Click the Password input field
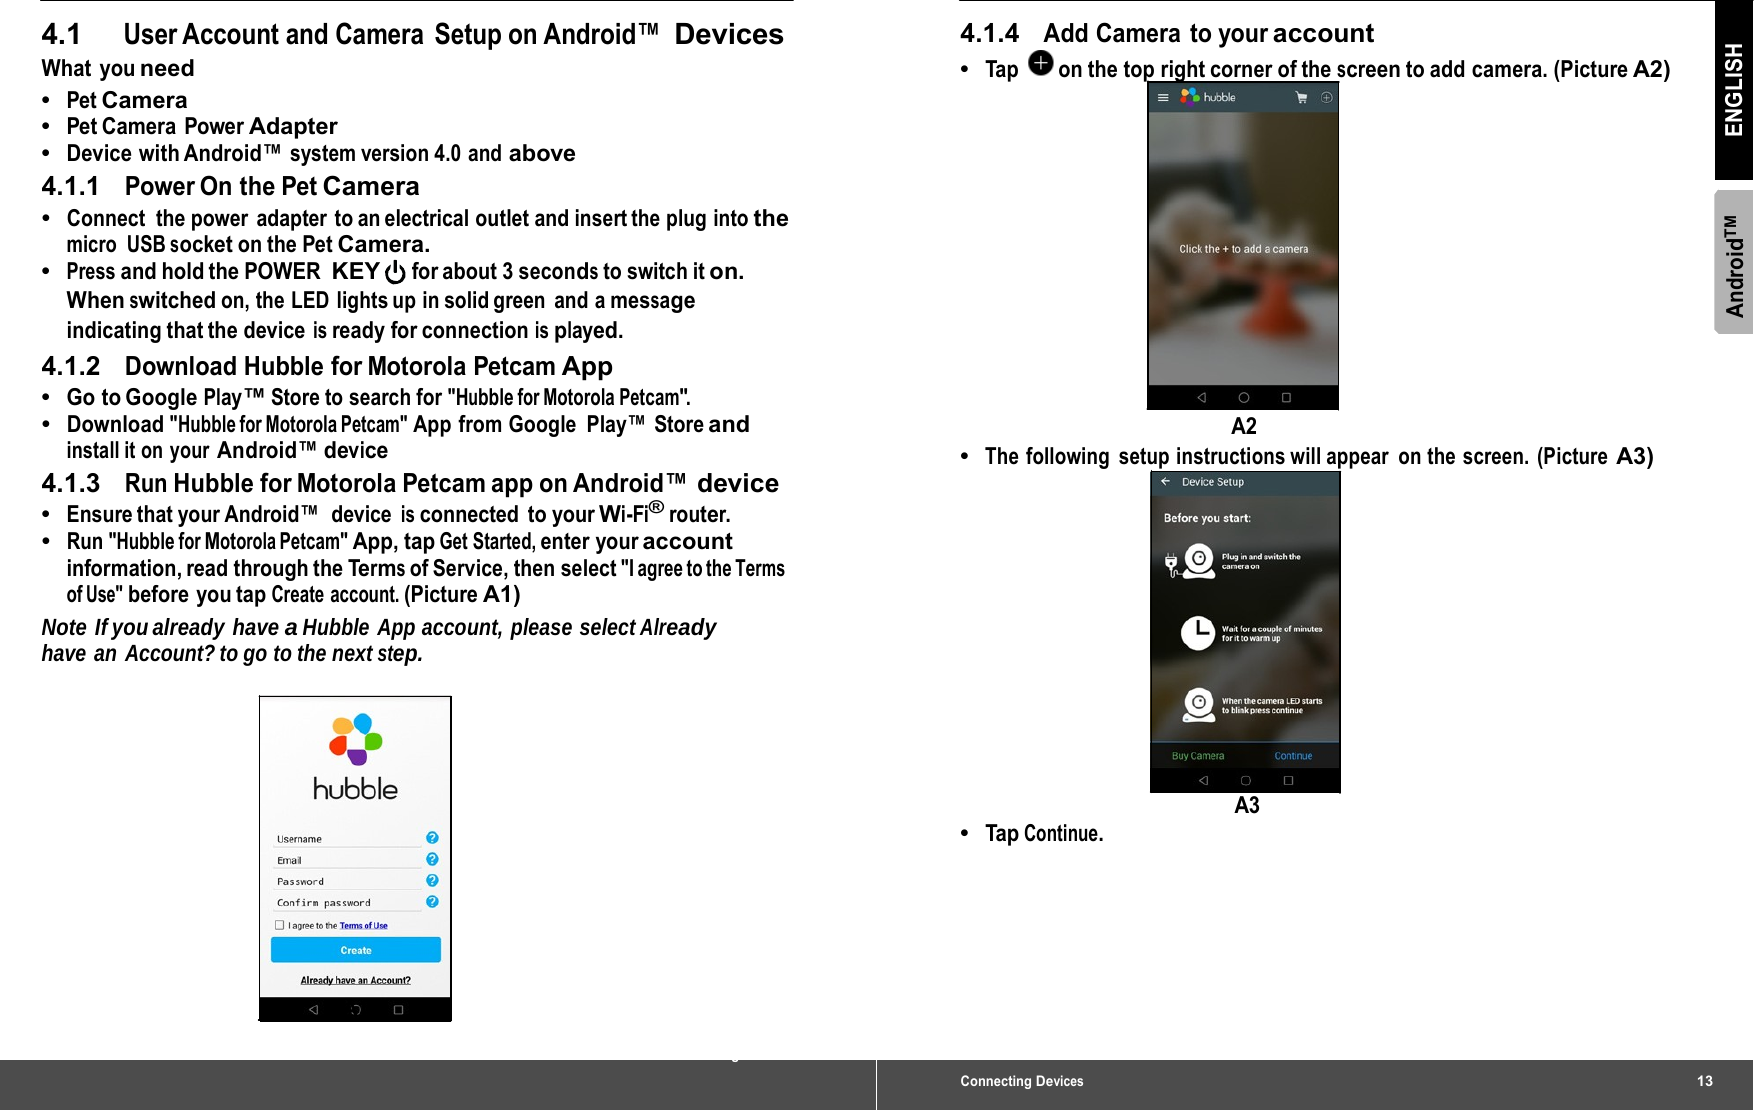 click(x=348, y=881)
